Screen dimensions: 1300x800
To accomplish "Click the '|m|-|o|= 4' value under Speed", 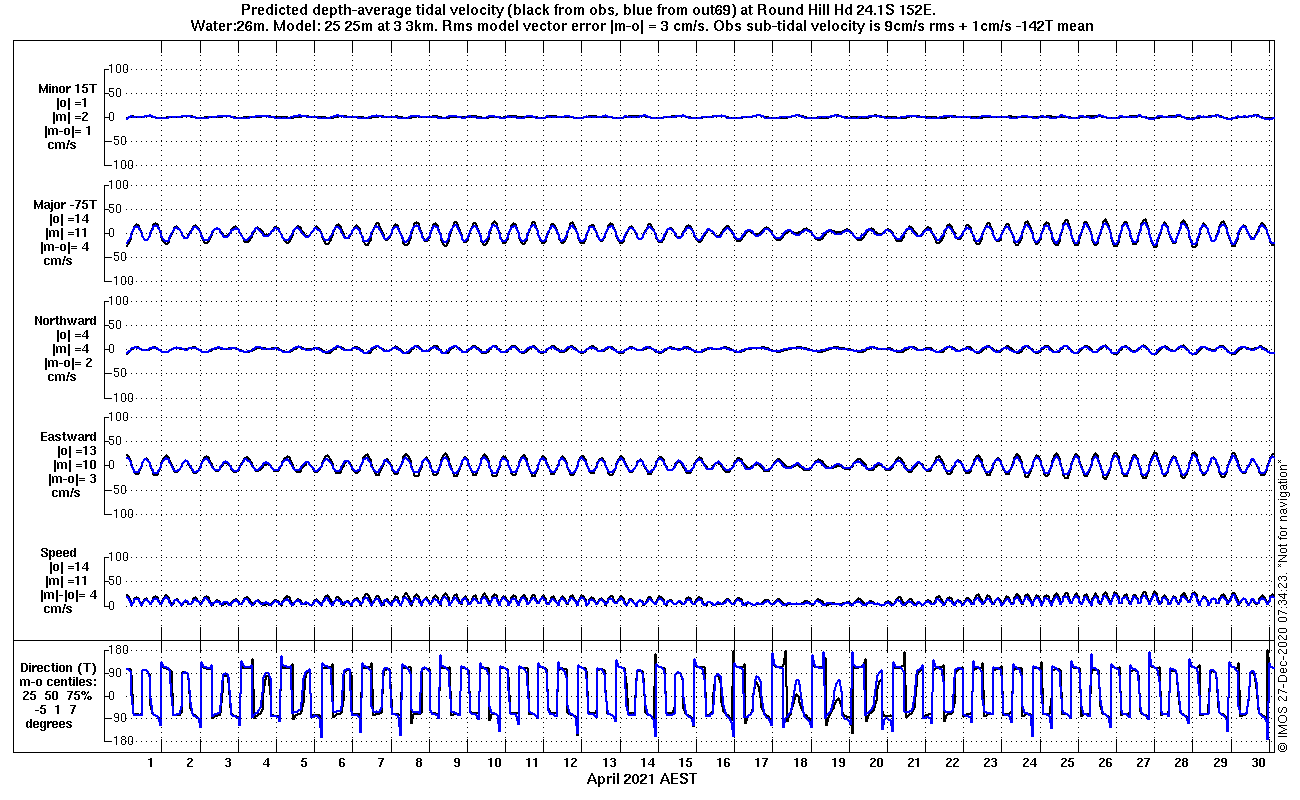I will click(x=69, y=595).
